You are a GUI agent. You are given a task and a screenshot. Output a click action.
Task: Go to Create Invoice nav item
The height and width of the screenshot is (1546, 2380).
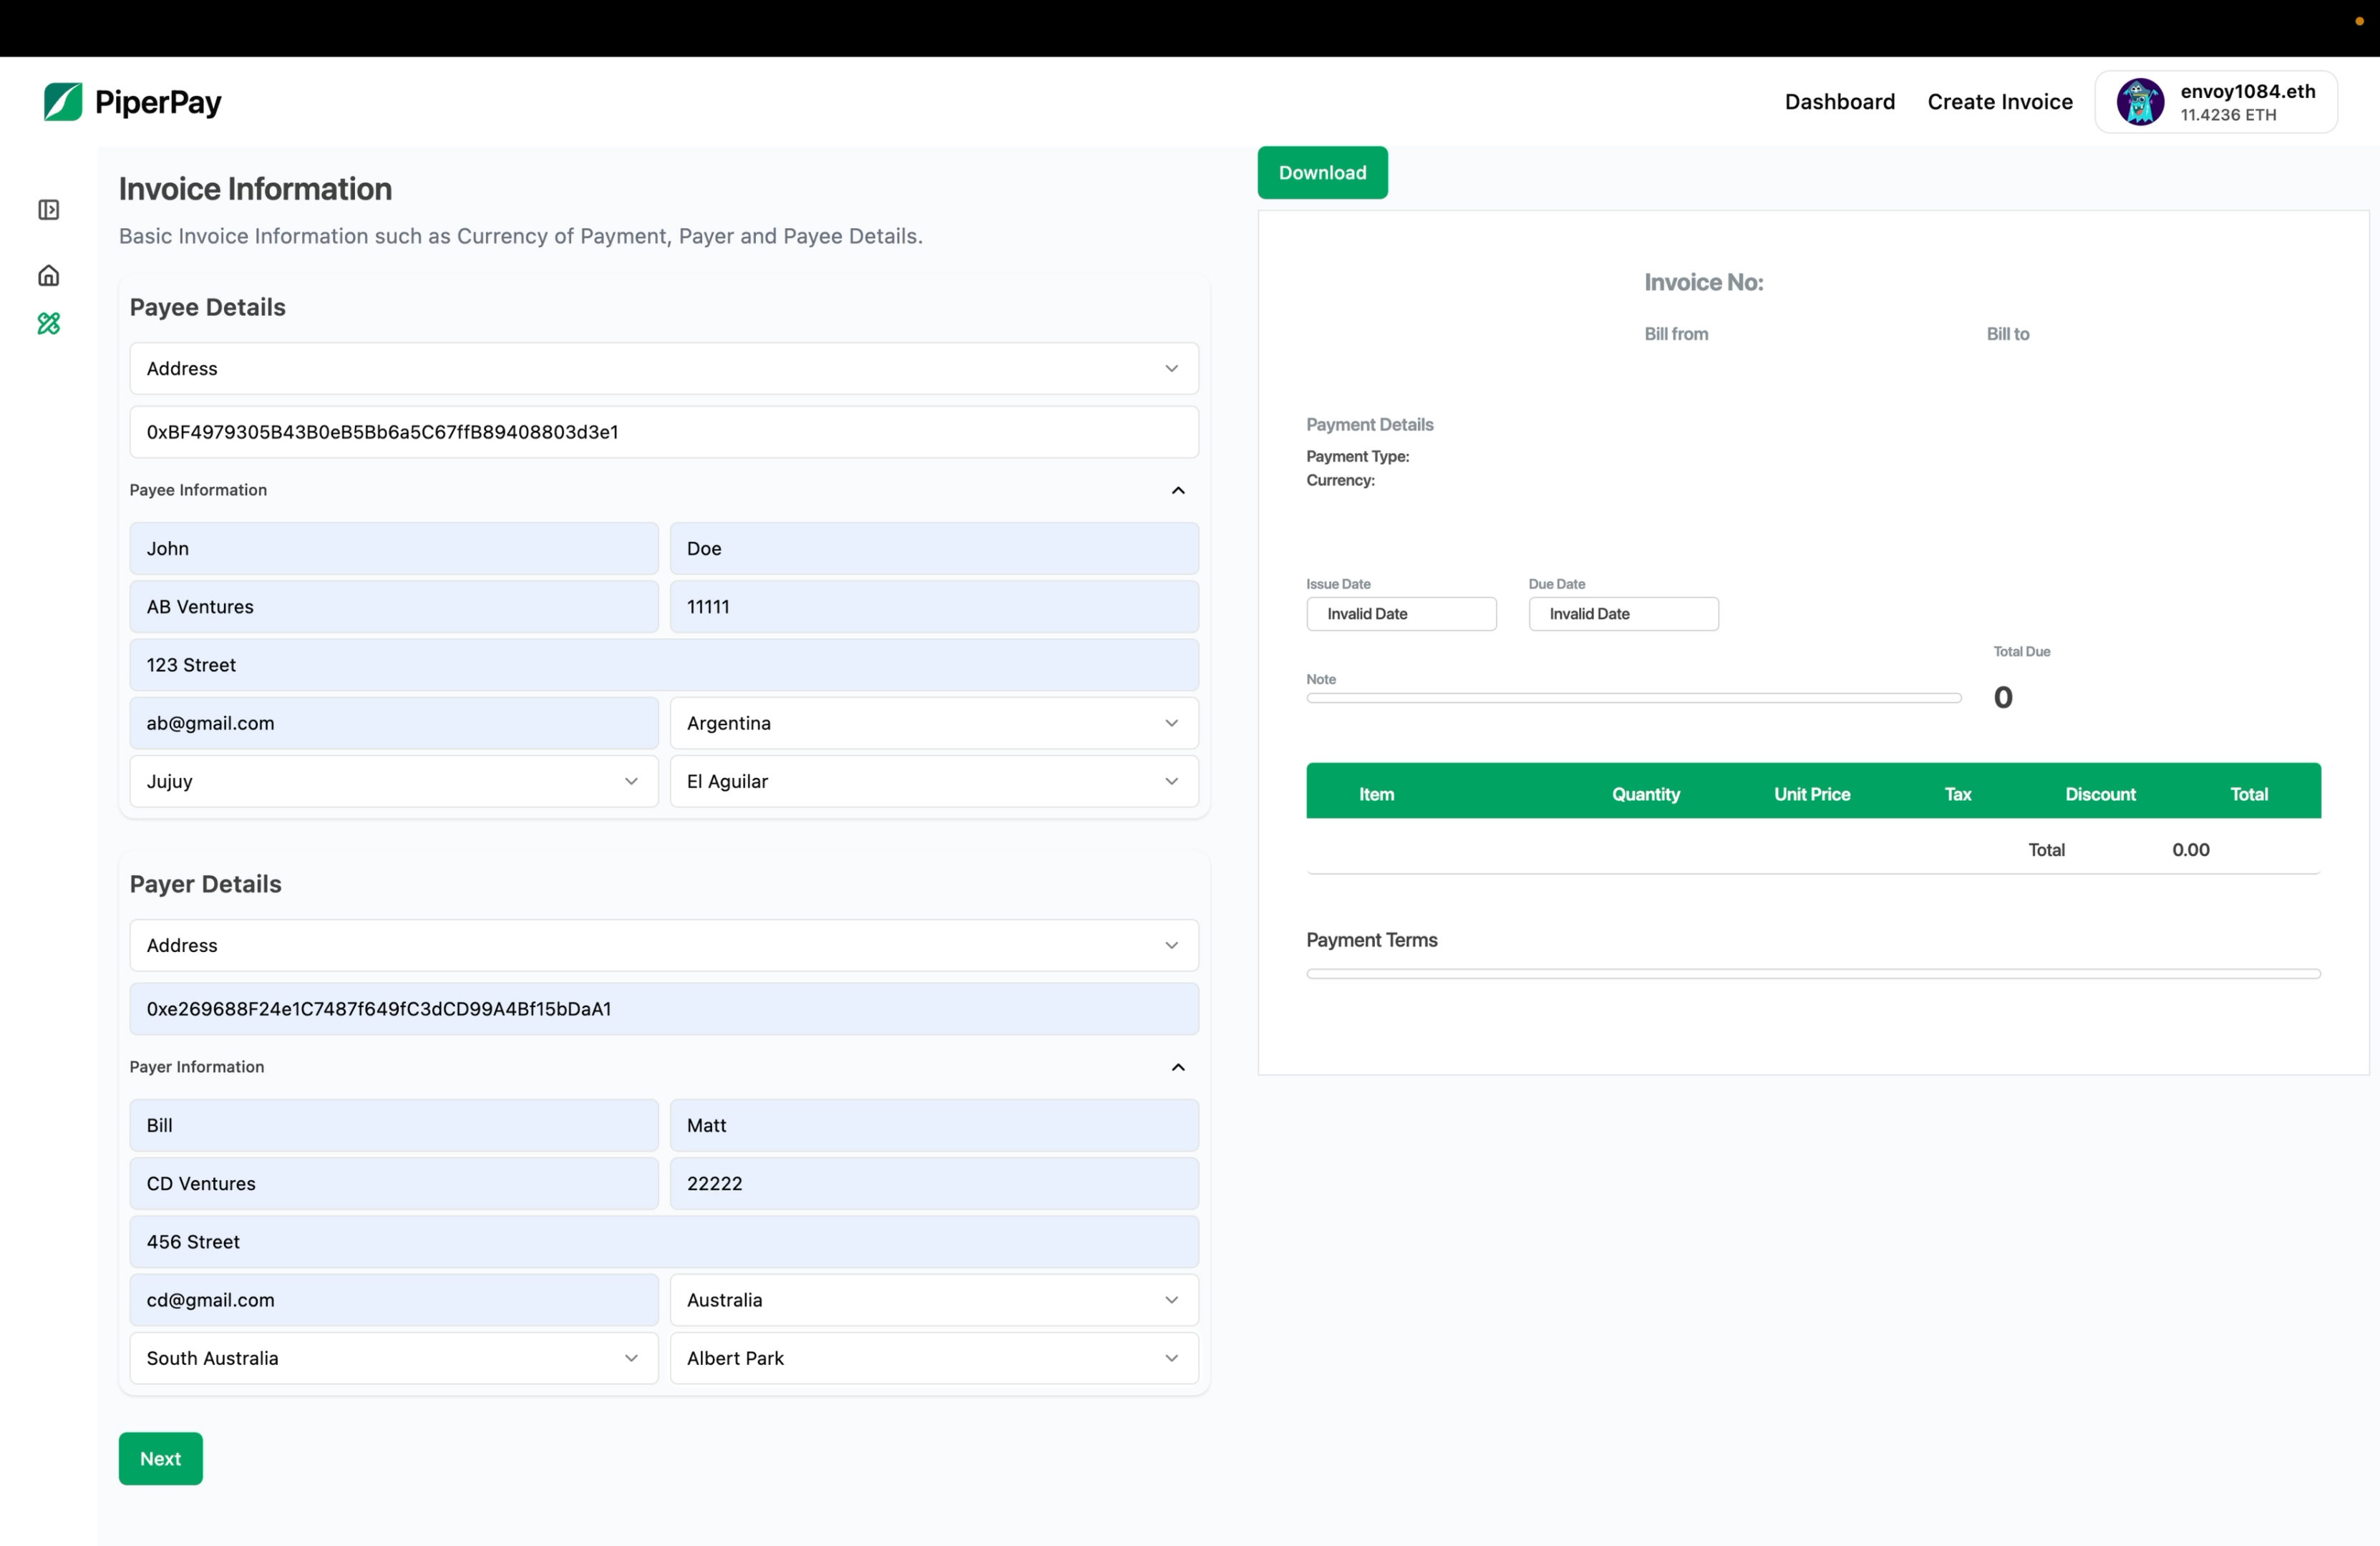click(x=1999, y=102)
